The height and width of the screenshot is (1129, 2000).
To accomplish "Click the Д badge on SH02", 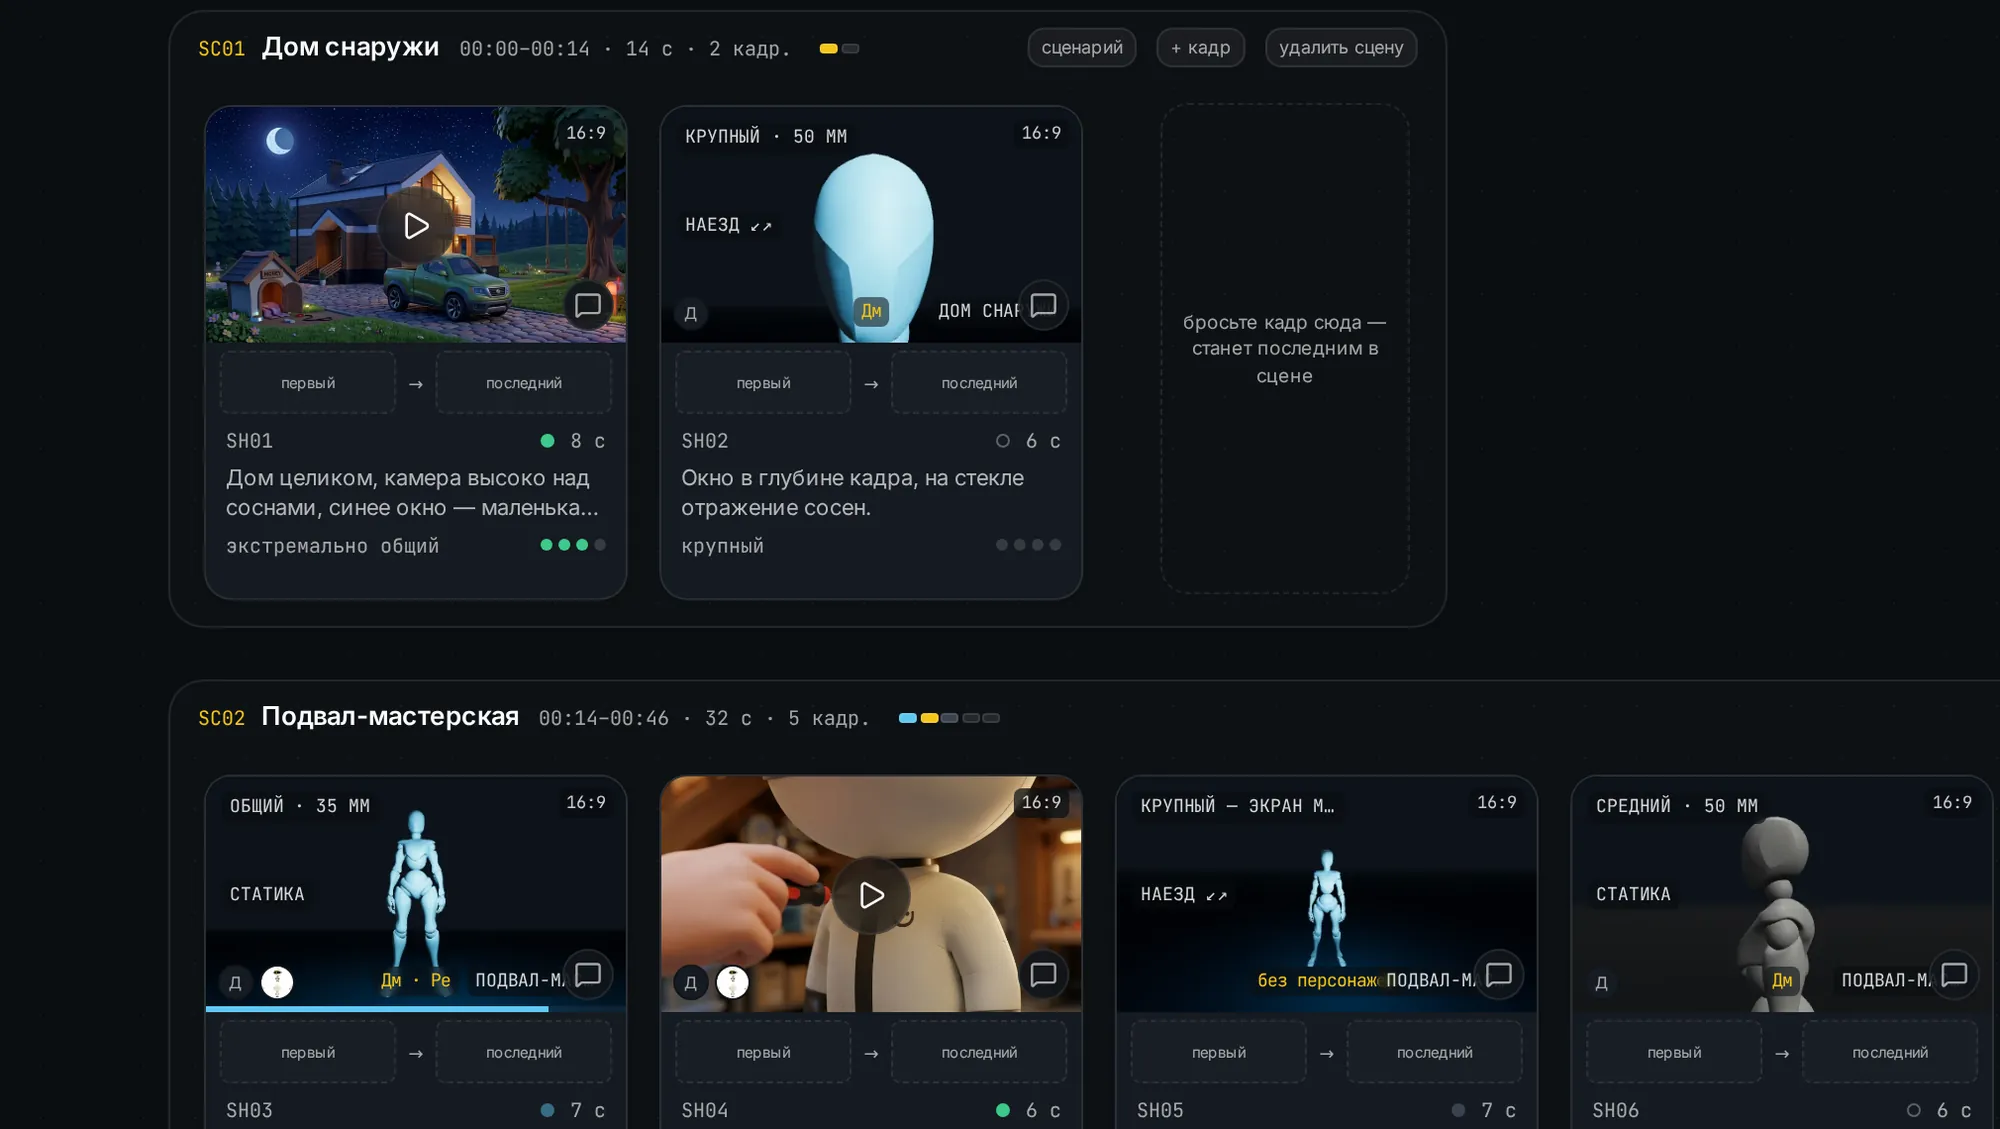I will 690,313.
